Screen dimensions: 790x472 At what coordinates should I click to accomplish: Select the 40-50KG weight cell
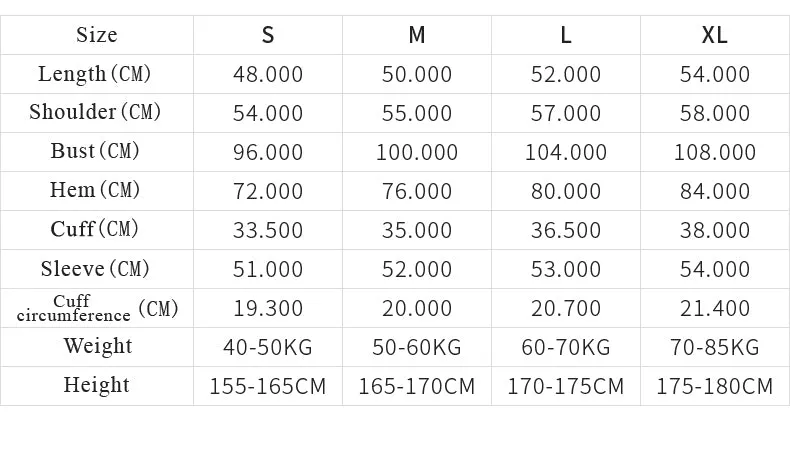[268, 347]
